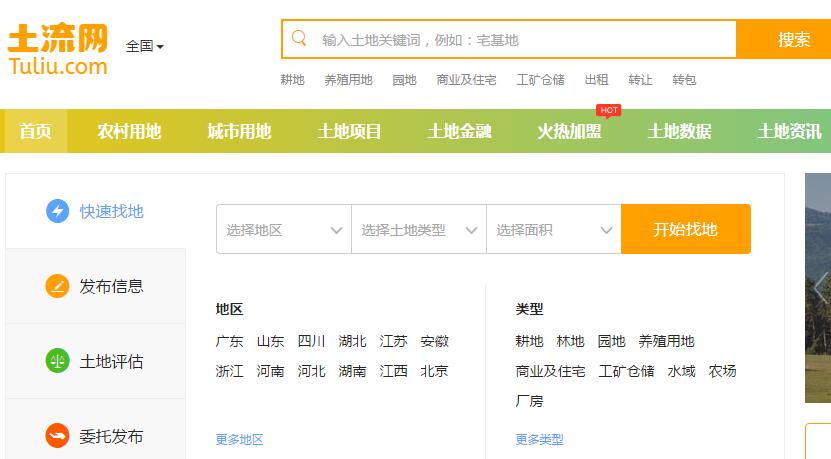Click the blue lightning 快速找地 icon

57,211
